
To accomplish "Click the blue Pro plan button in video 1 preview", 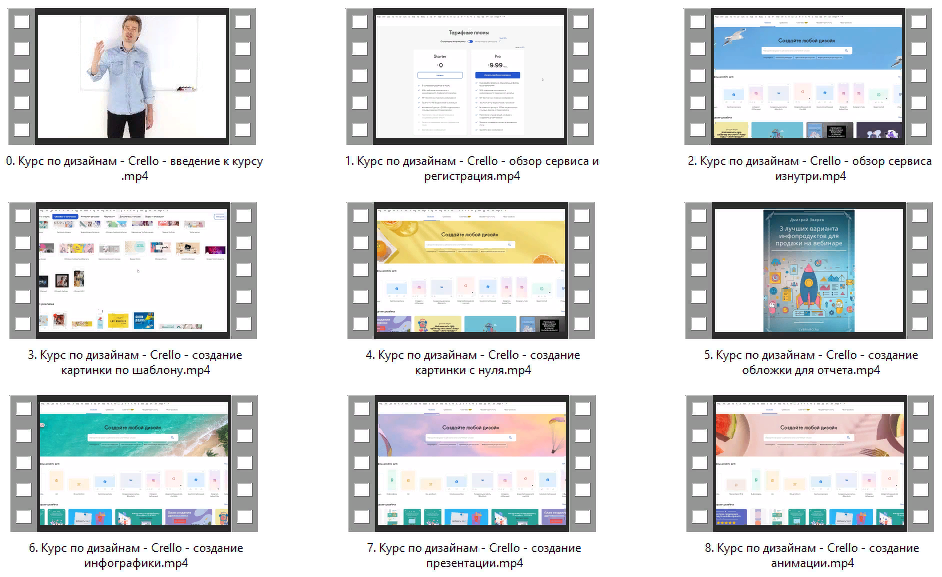I will (500, 75).
